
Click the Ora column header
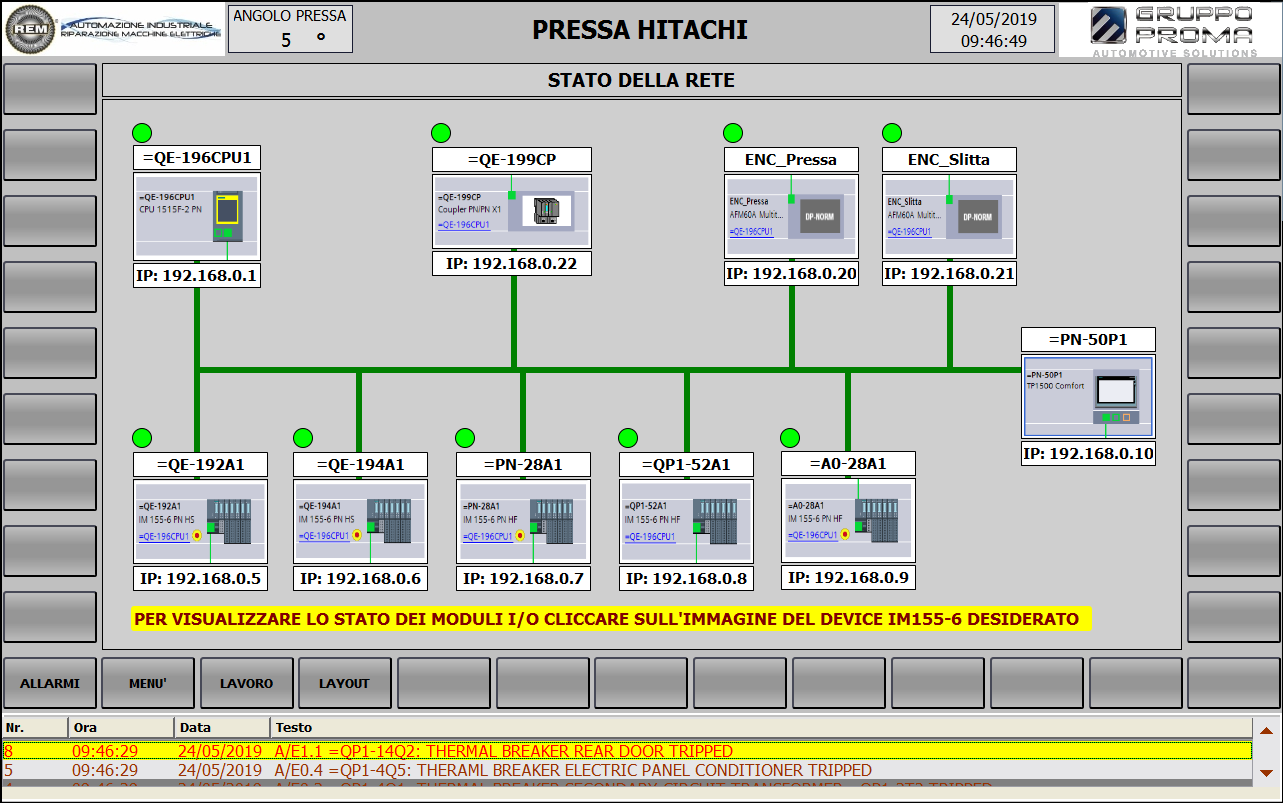pos(121,728)
